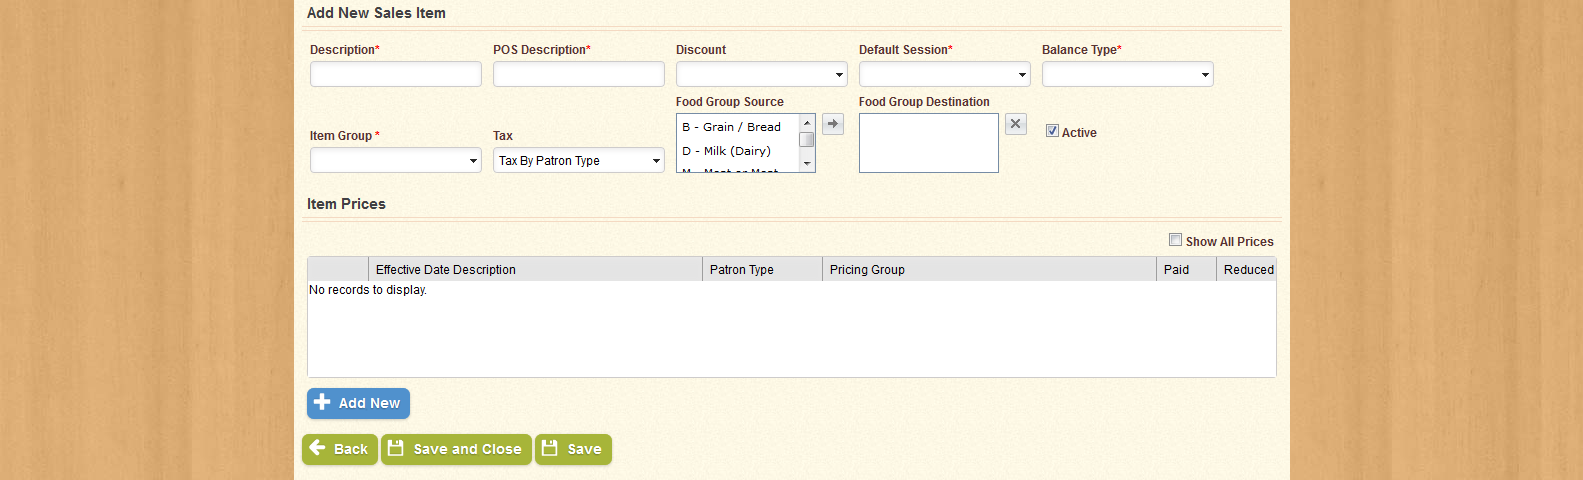Open the Balance Type dropdown
Screen dimensions: 1583x480
point(1127,74)
